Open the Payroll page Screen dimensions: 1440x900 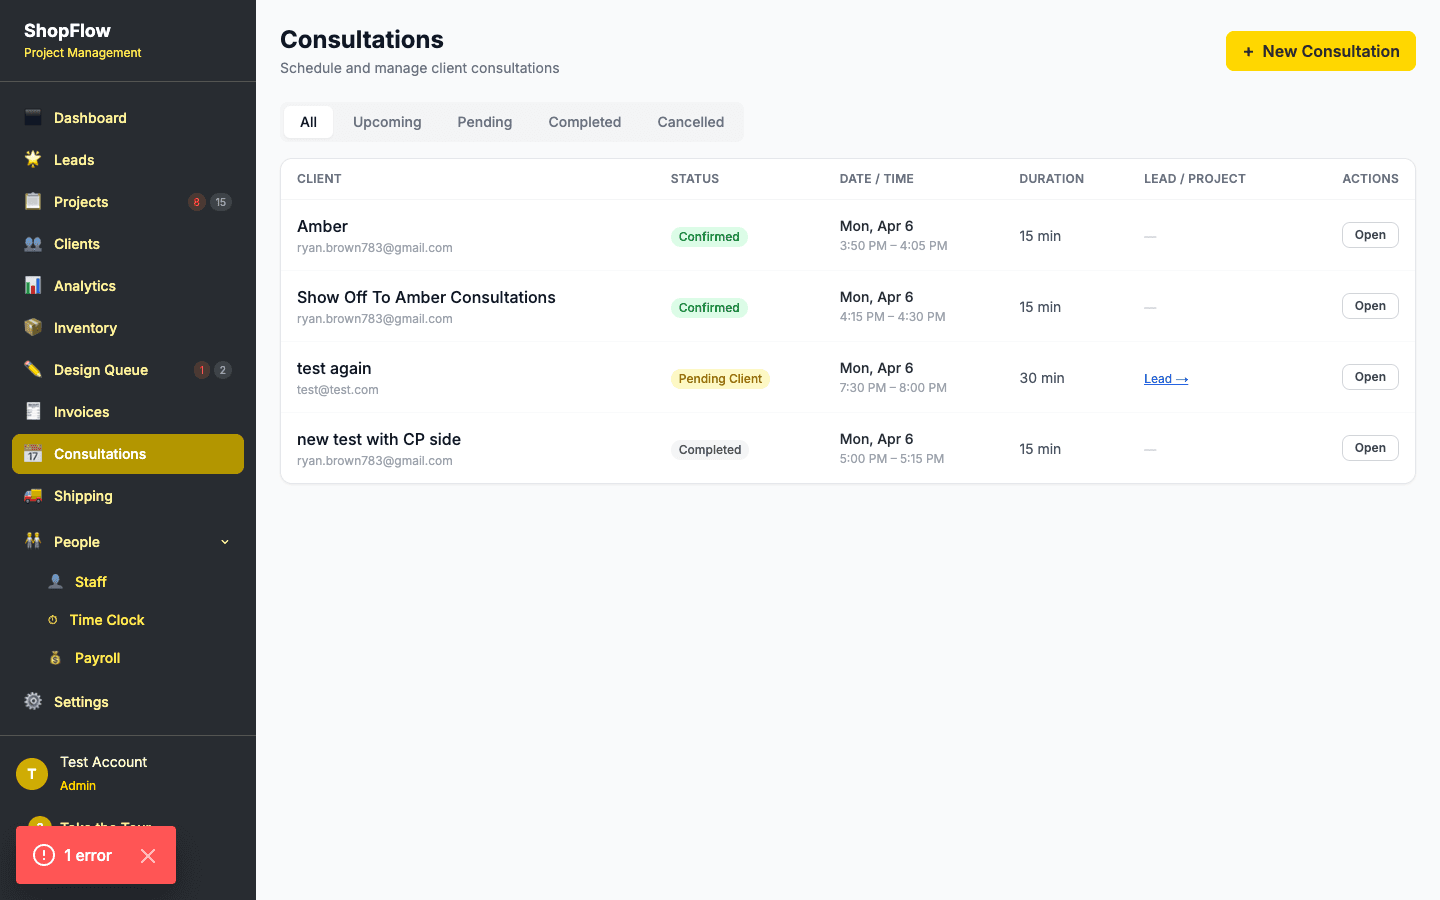point(96,657)
